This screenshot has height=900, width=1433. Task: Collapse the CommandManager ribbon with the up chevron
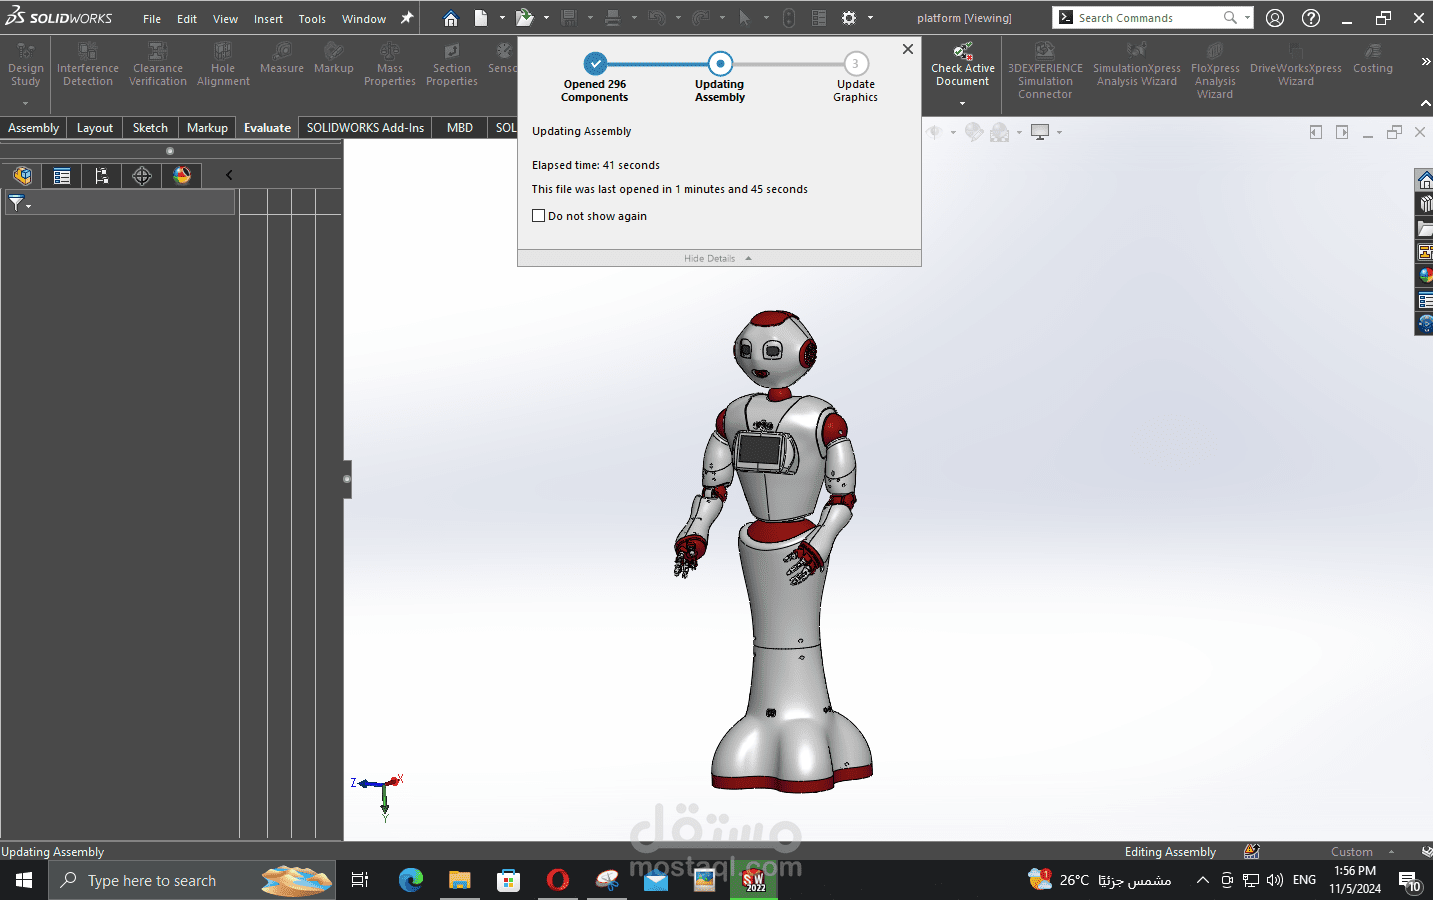pos(1425,103)
